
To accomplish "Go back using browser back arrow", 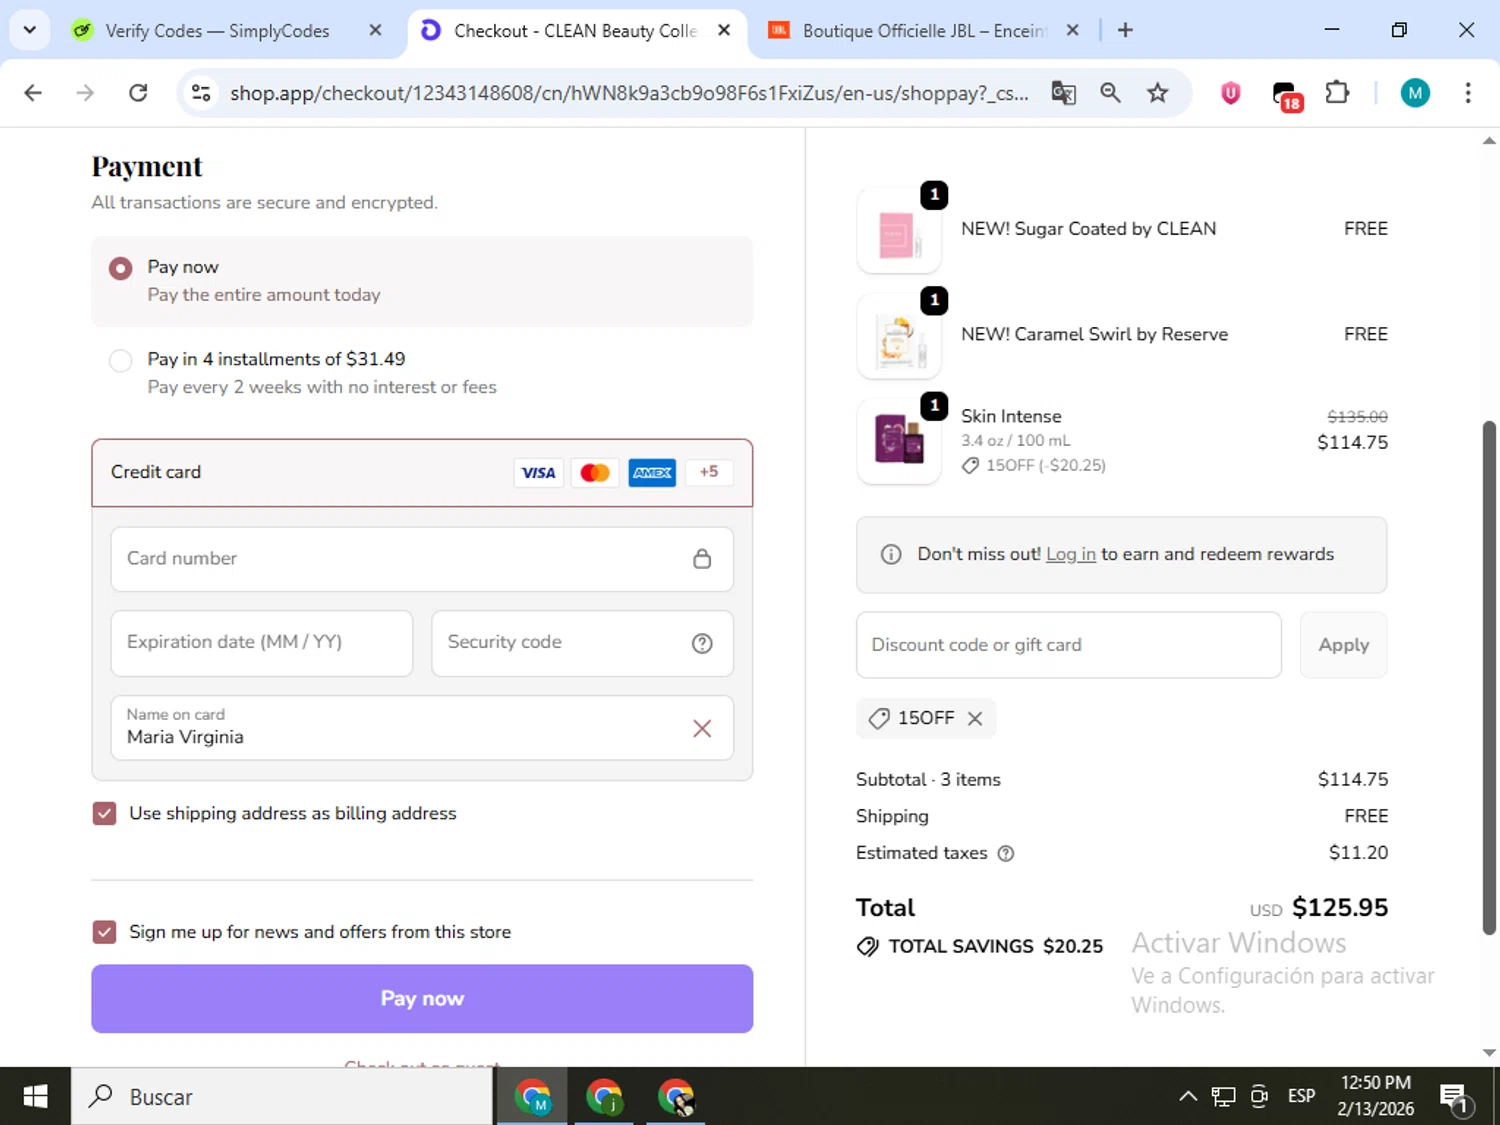I will (33, 93).
